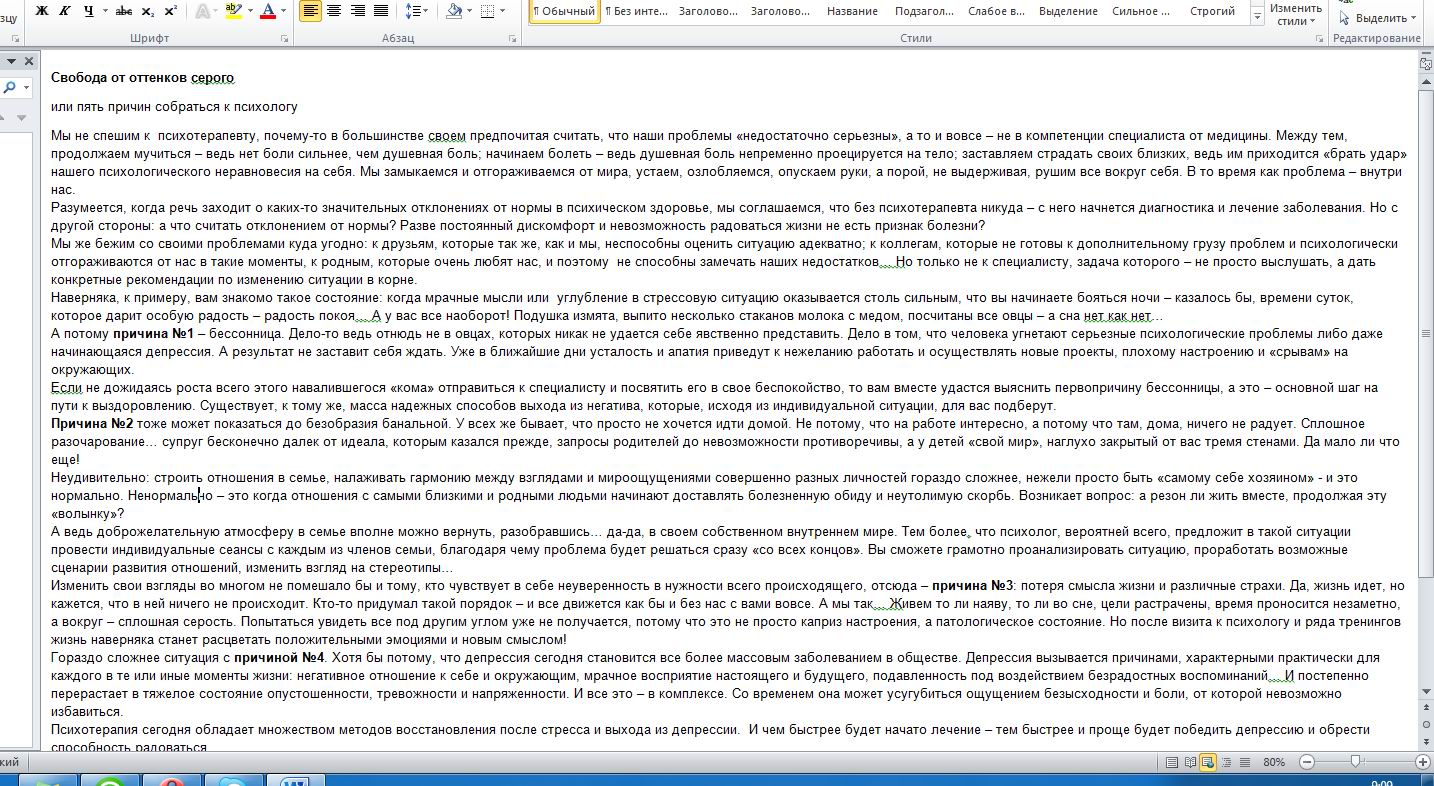Apply the Обычный style
Screen dimensions: 1434x786
564,11
